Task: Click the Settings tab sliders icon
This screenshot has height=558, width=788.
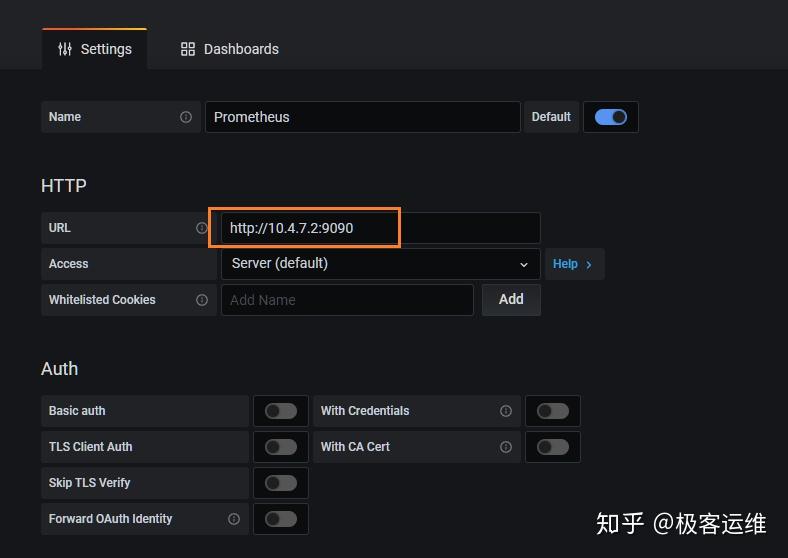Action: pos(65,49)
